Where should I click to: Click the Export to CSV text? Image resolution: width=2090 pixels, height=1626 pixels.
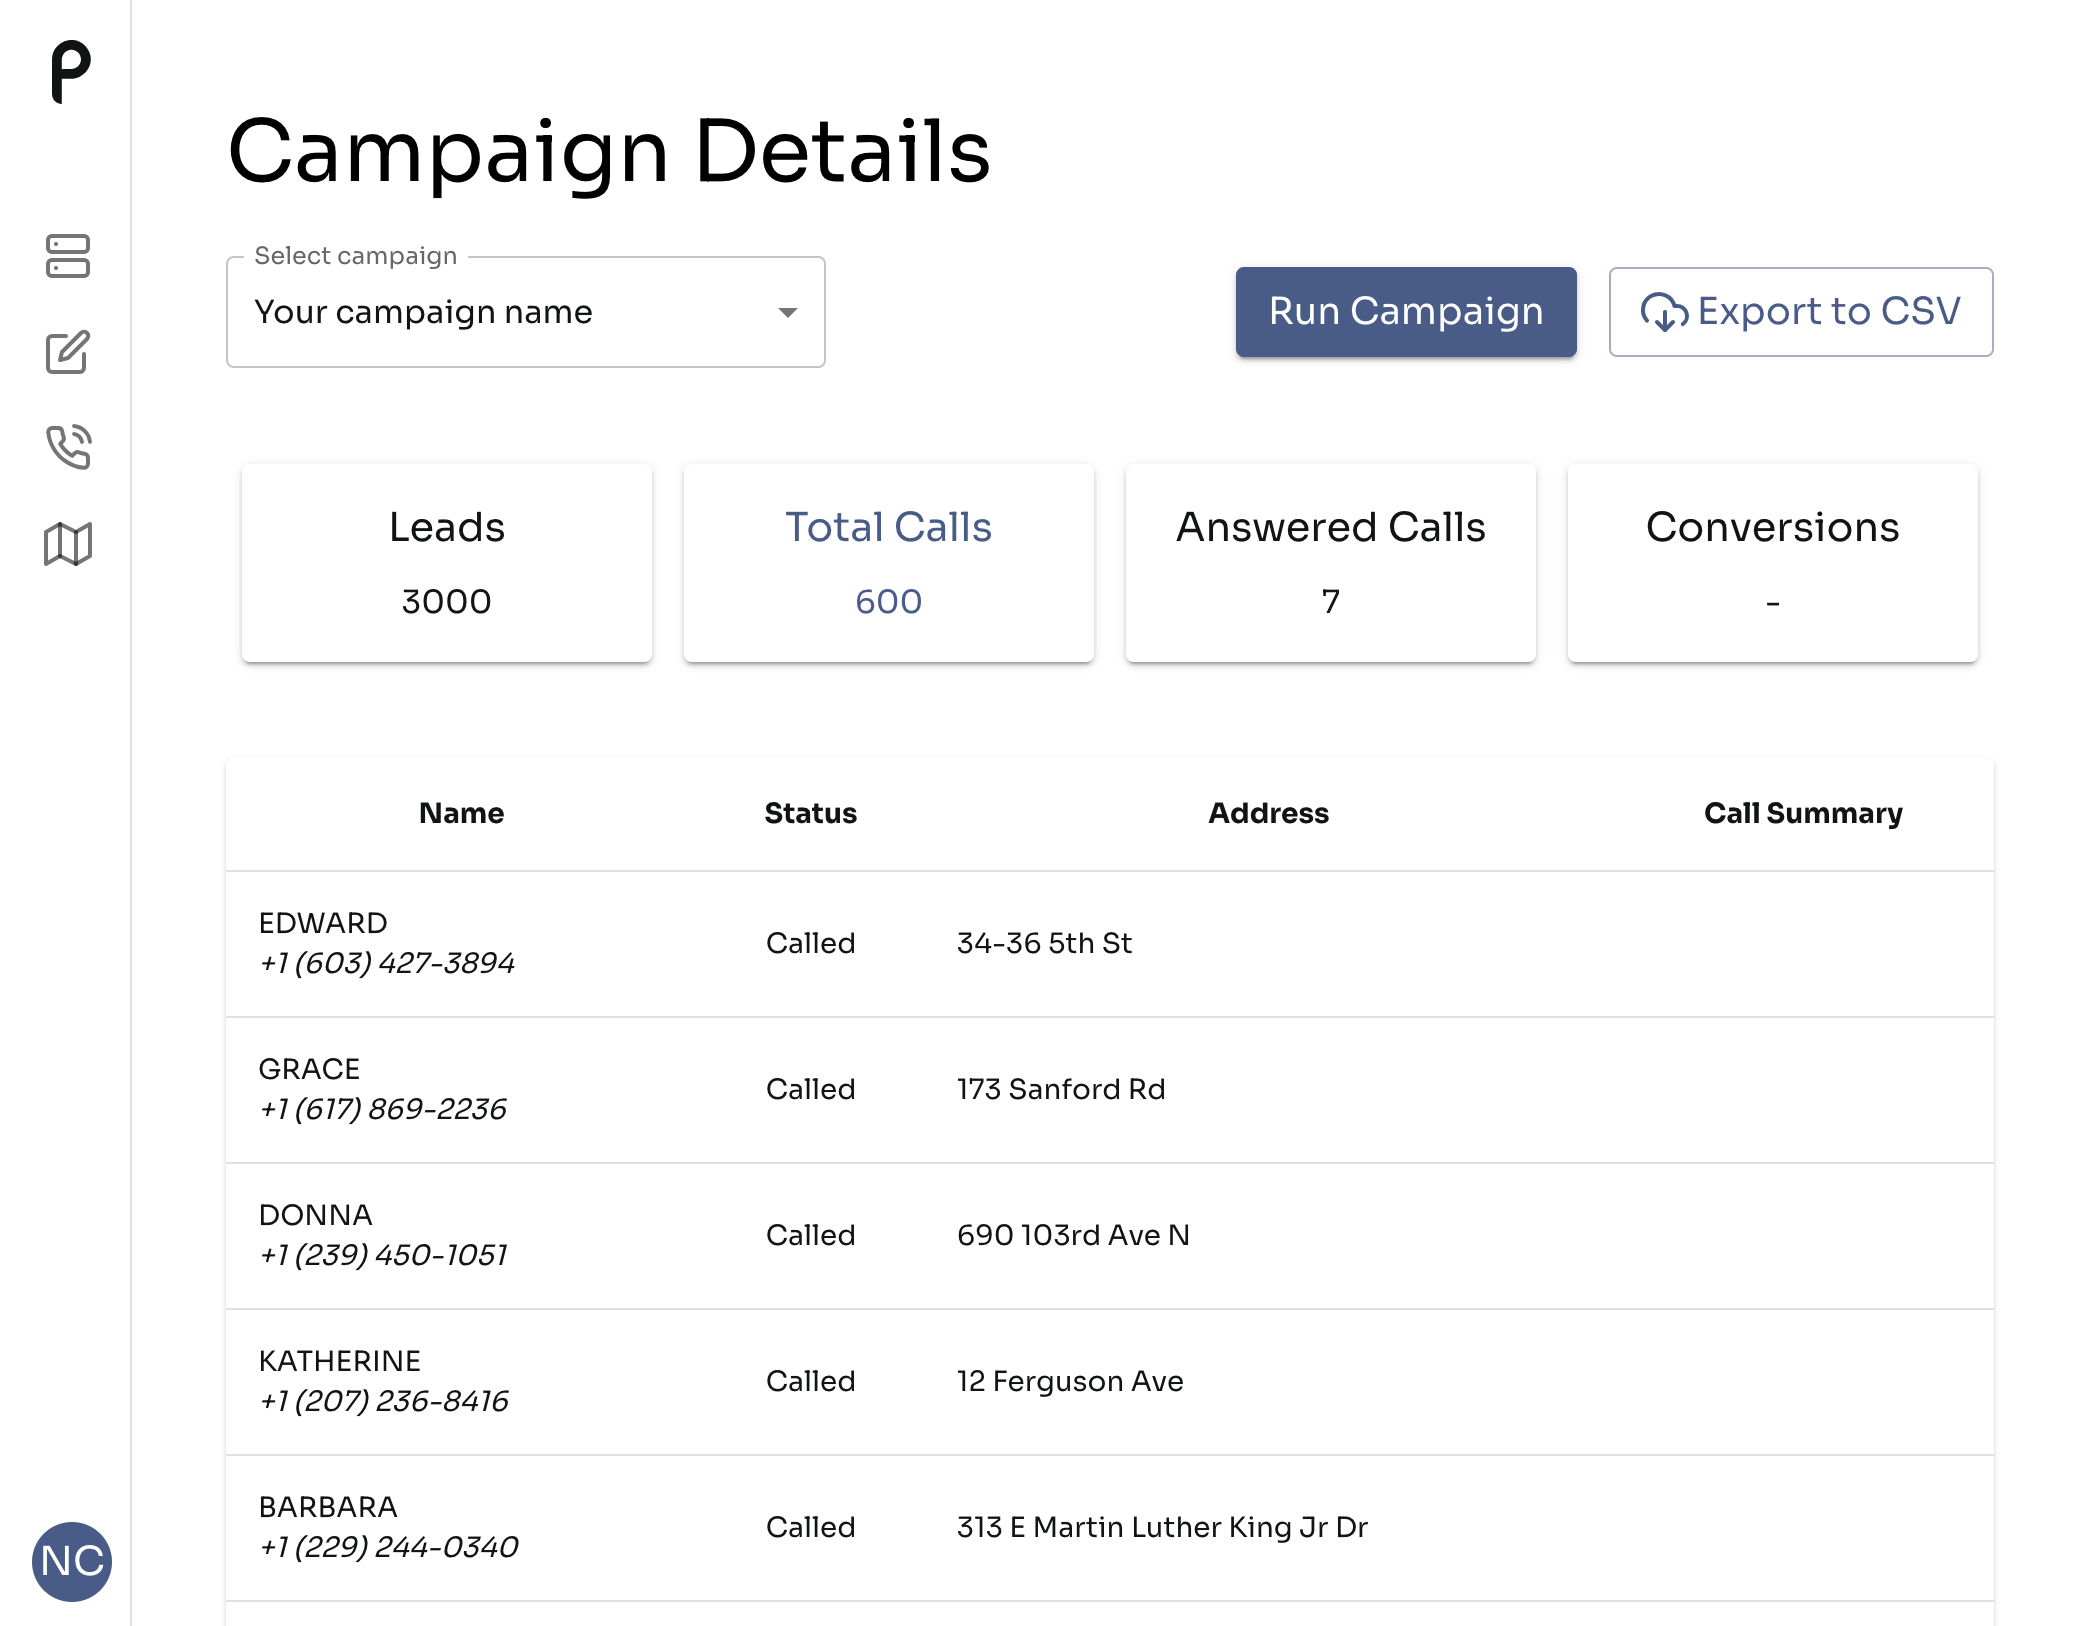pos(1829,311)
